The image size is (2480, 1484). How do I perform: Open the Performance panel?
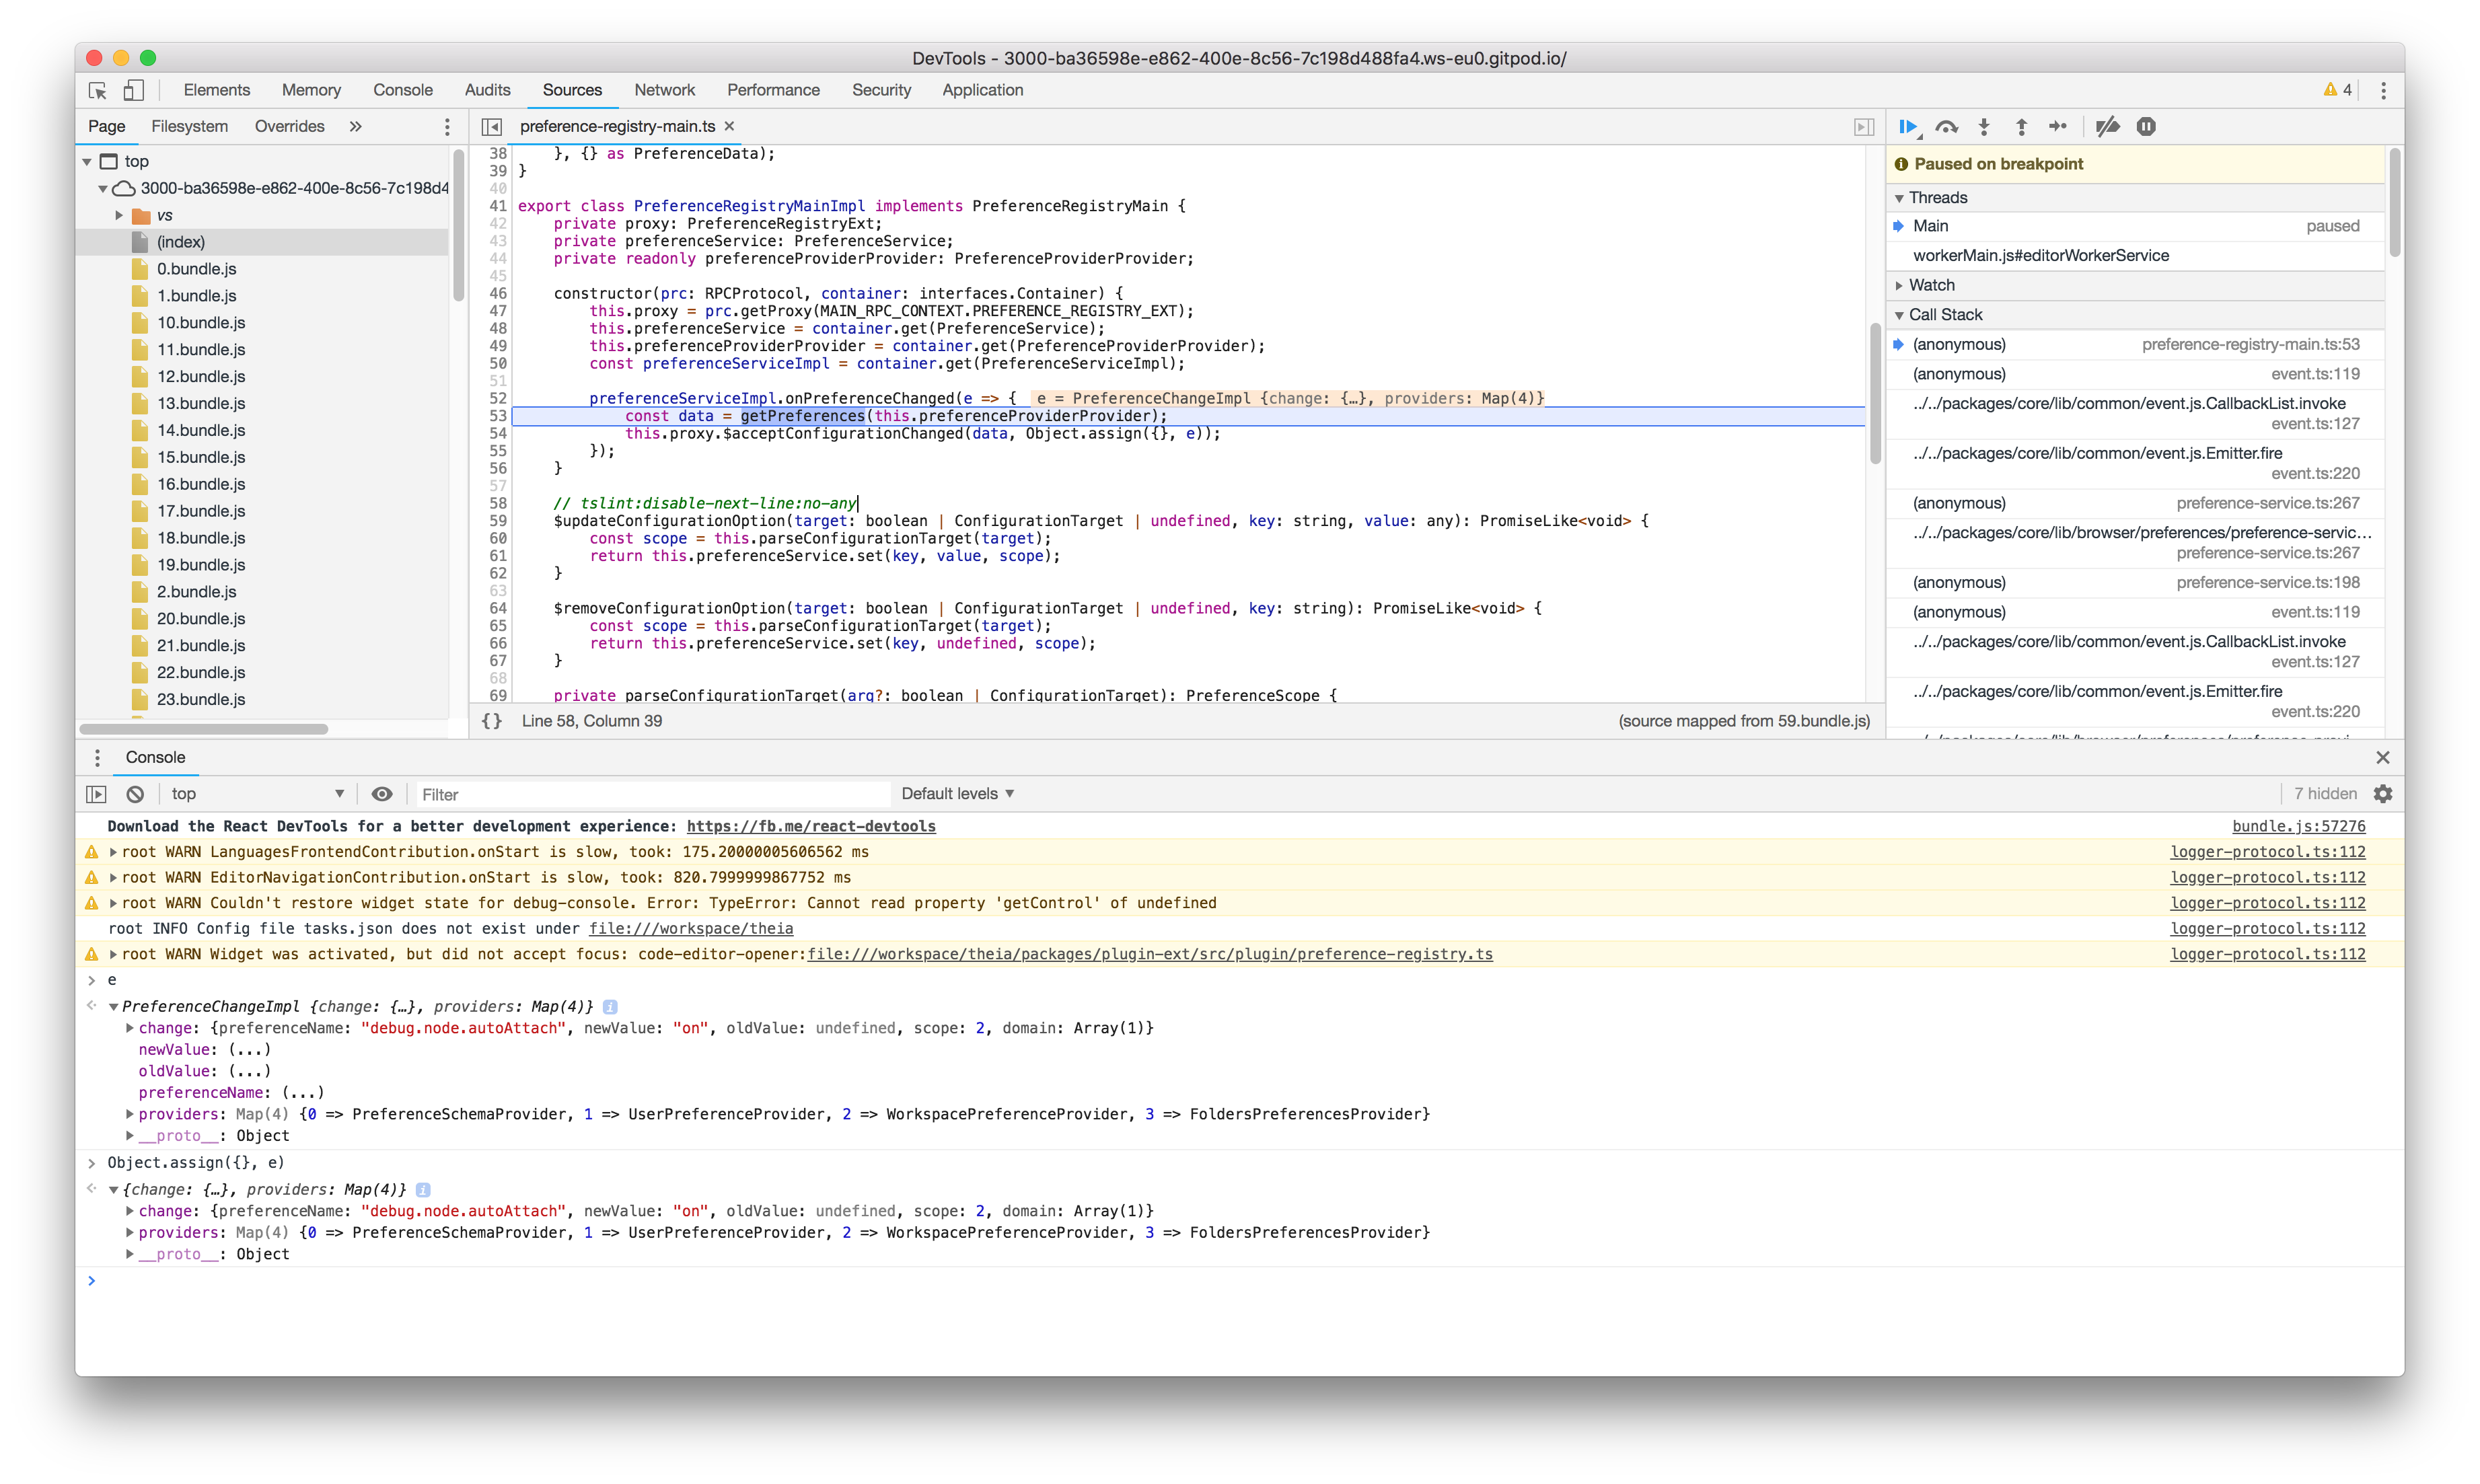point(773,90)
